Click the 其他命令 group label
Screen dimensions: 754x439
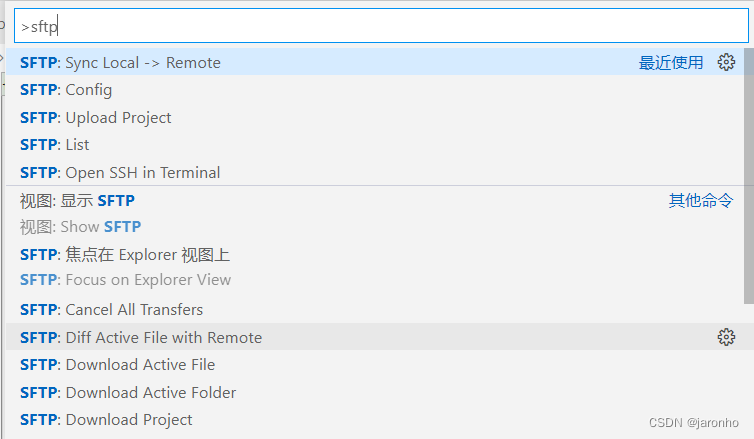click(701, 200)
